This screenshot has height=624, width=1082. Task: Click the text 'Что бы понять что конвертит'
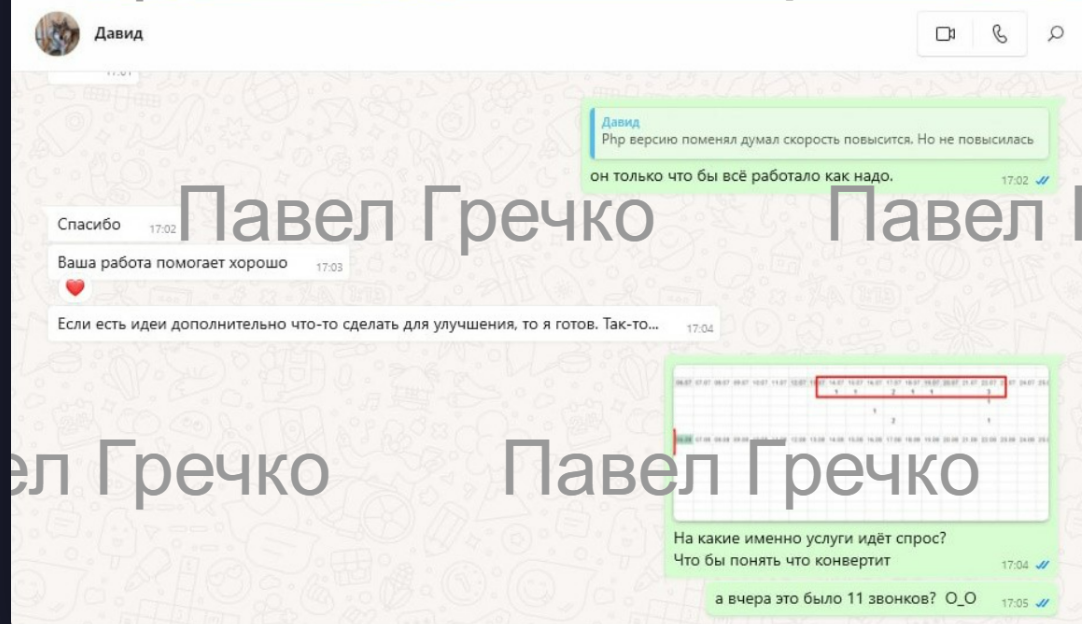782,560
